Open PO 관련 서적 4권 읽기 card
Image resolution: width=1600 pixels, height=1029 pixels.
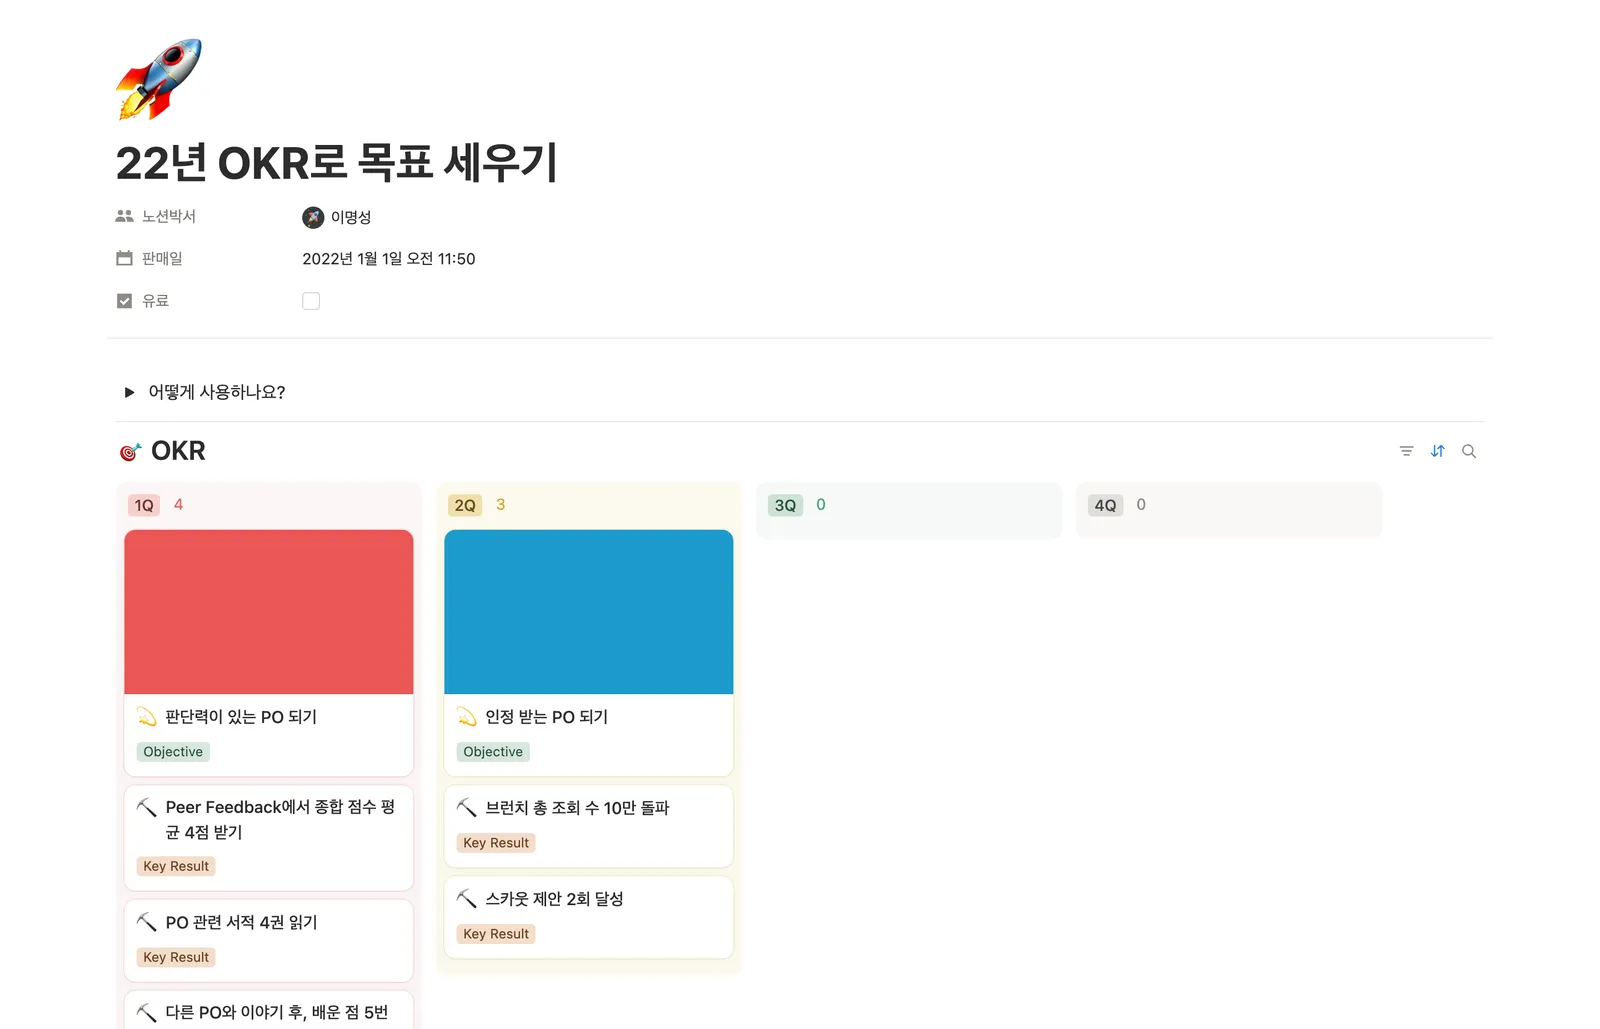click(x=269, y=941)
